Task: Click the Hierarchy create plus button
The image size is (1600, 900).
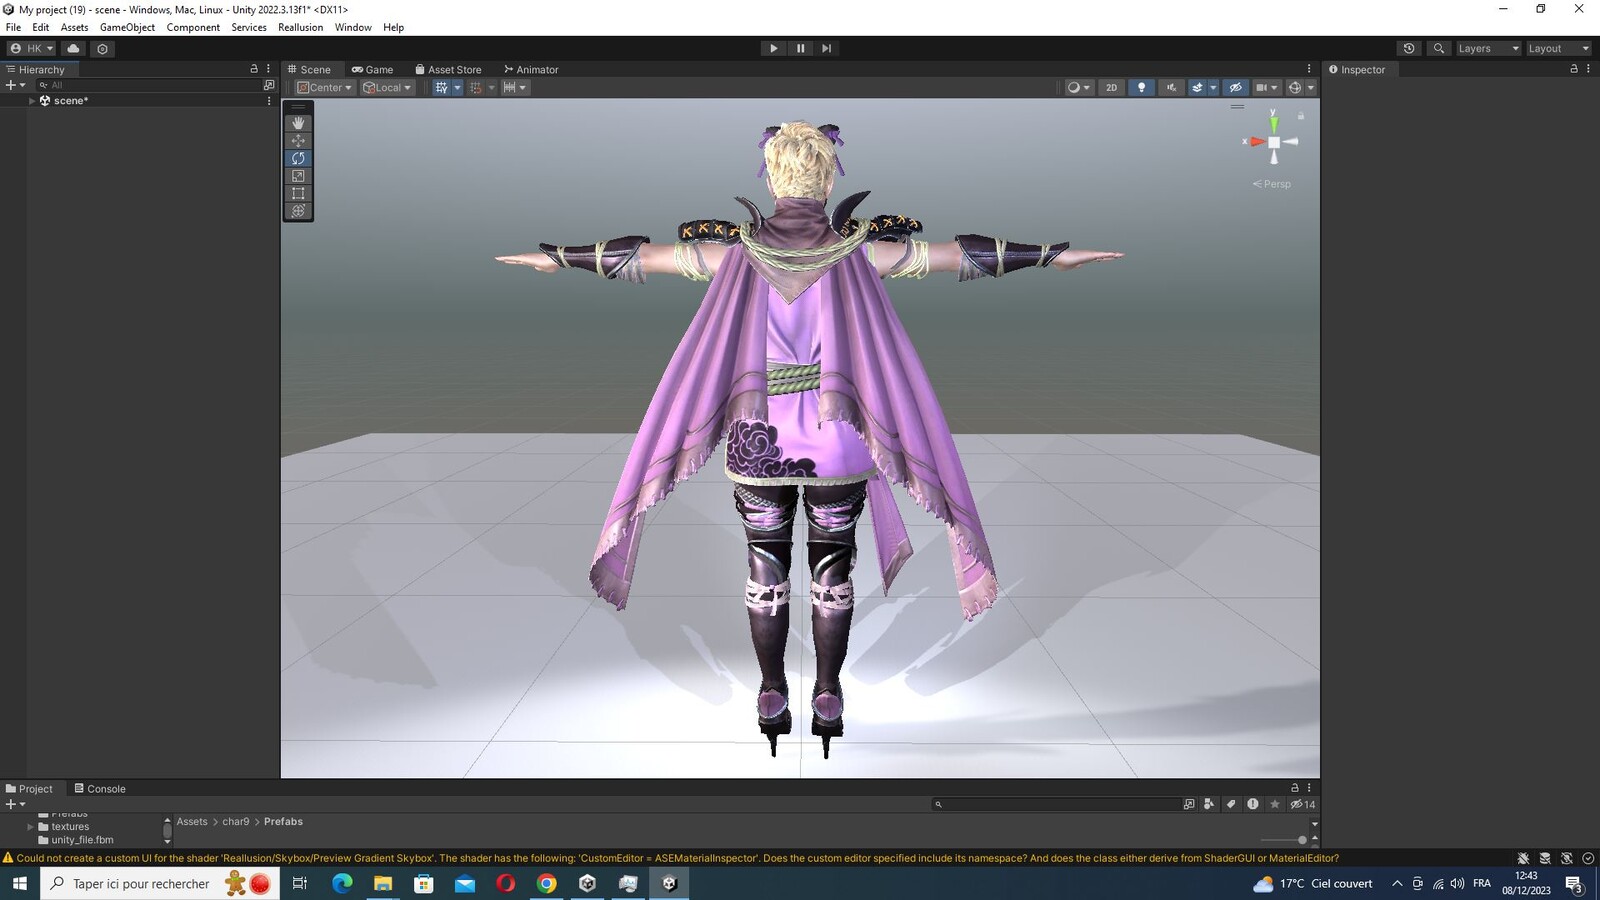Action: (x=11, y=86)
